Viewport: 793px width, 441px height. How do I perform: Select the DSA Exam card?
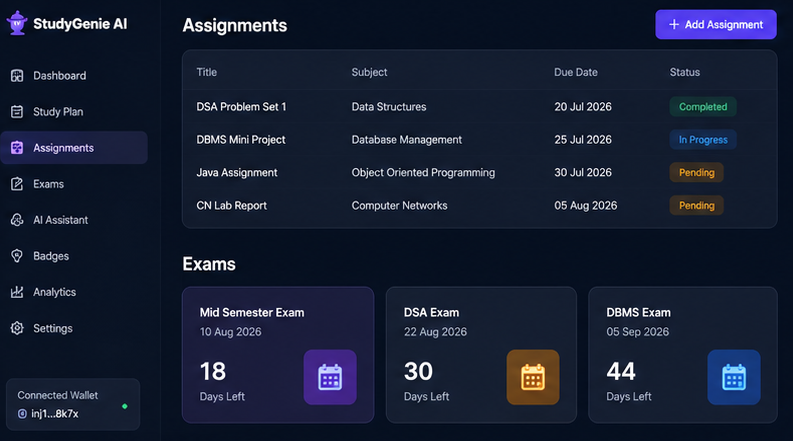[481, 355]
